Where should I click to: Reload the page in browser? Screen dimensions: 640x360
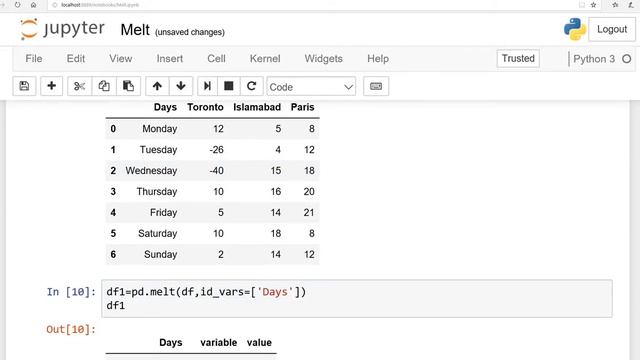point(17,5)
